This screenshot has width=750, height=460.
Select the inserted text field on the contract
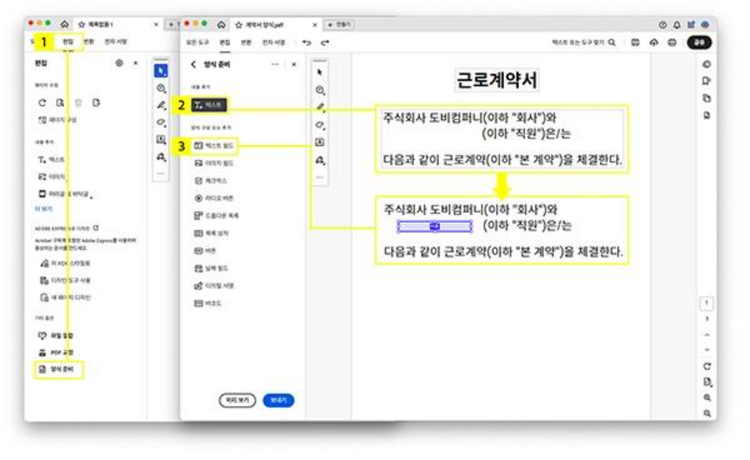tap(434, 226)
